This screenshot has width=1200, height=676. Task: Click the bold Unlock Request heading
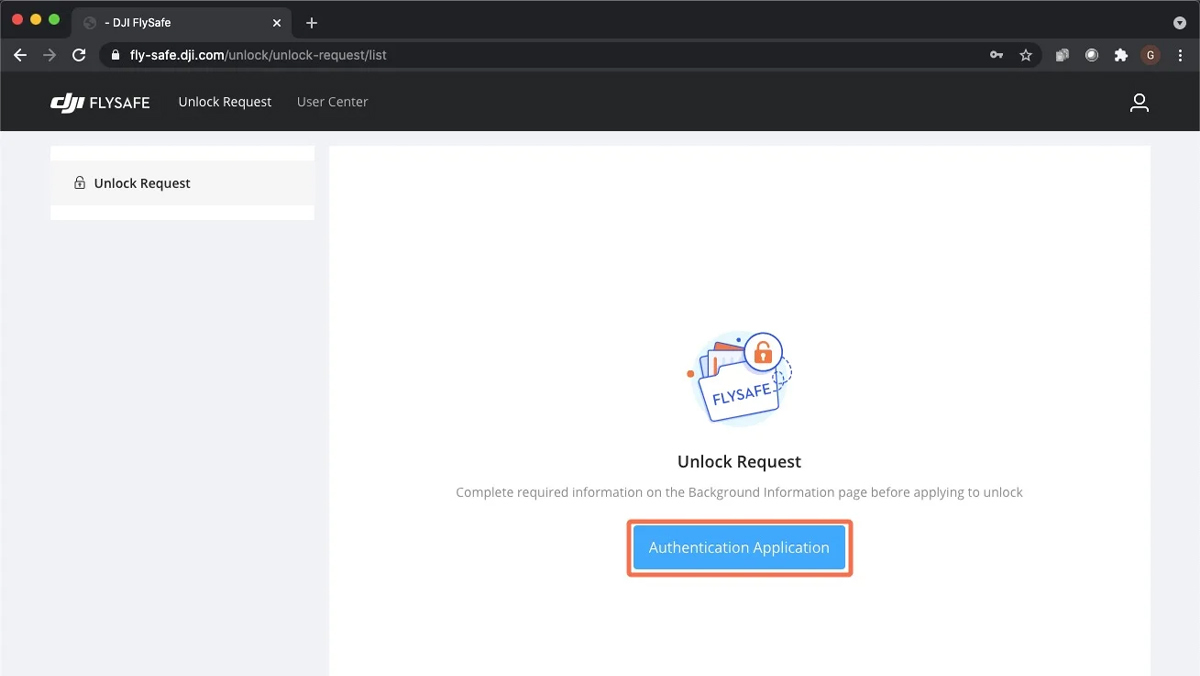pos(739,462)
